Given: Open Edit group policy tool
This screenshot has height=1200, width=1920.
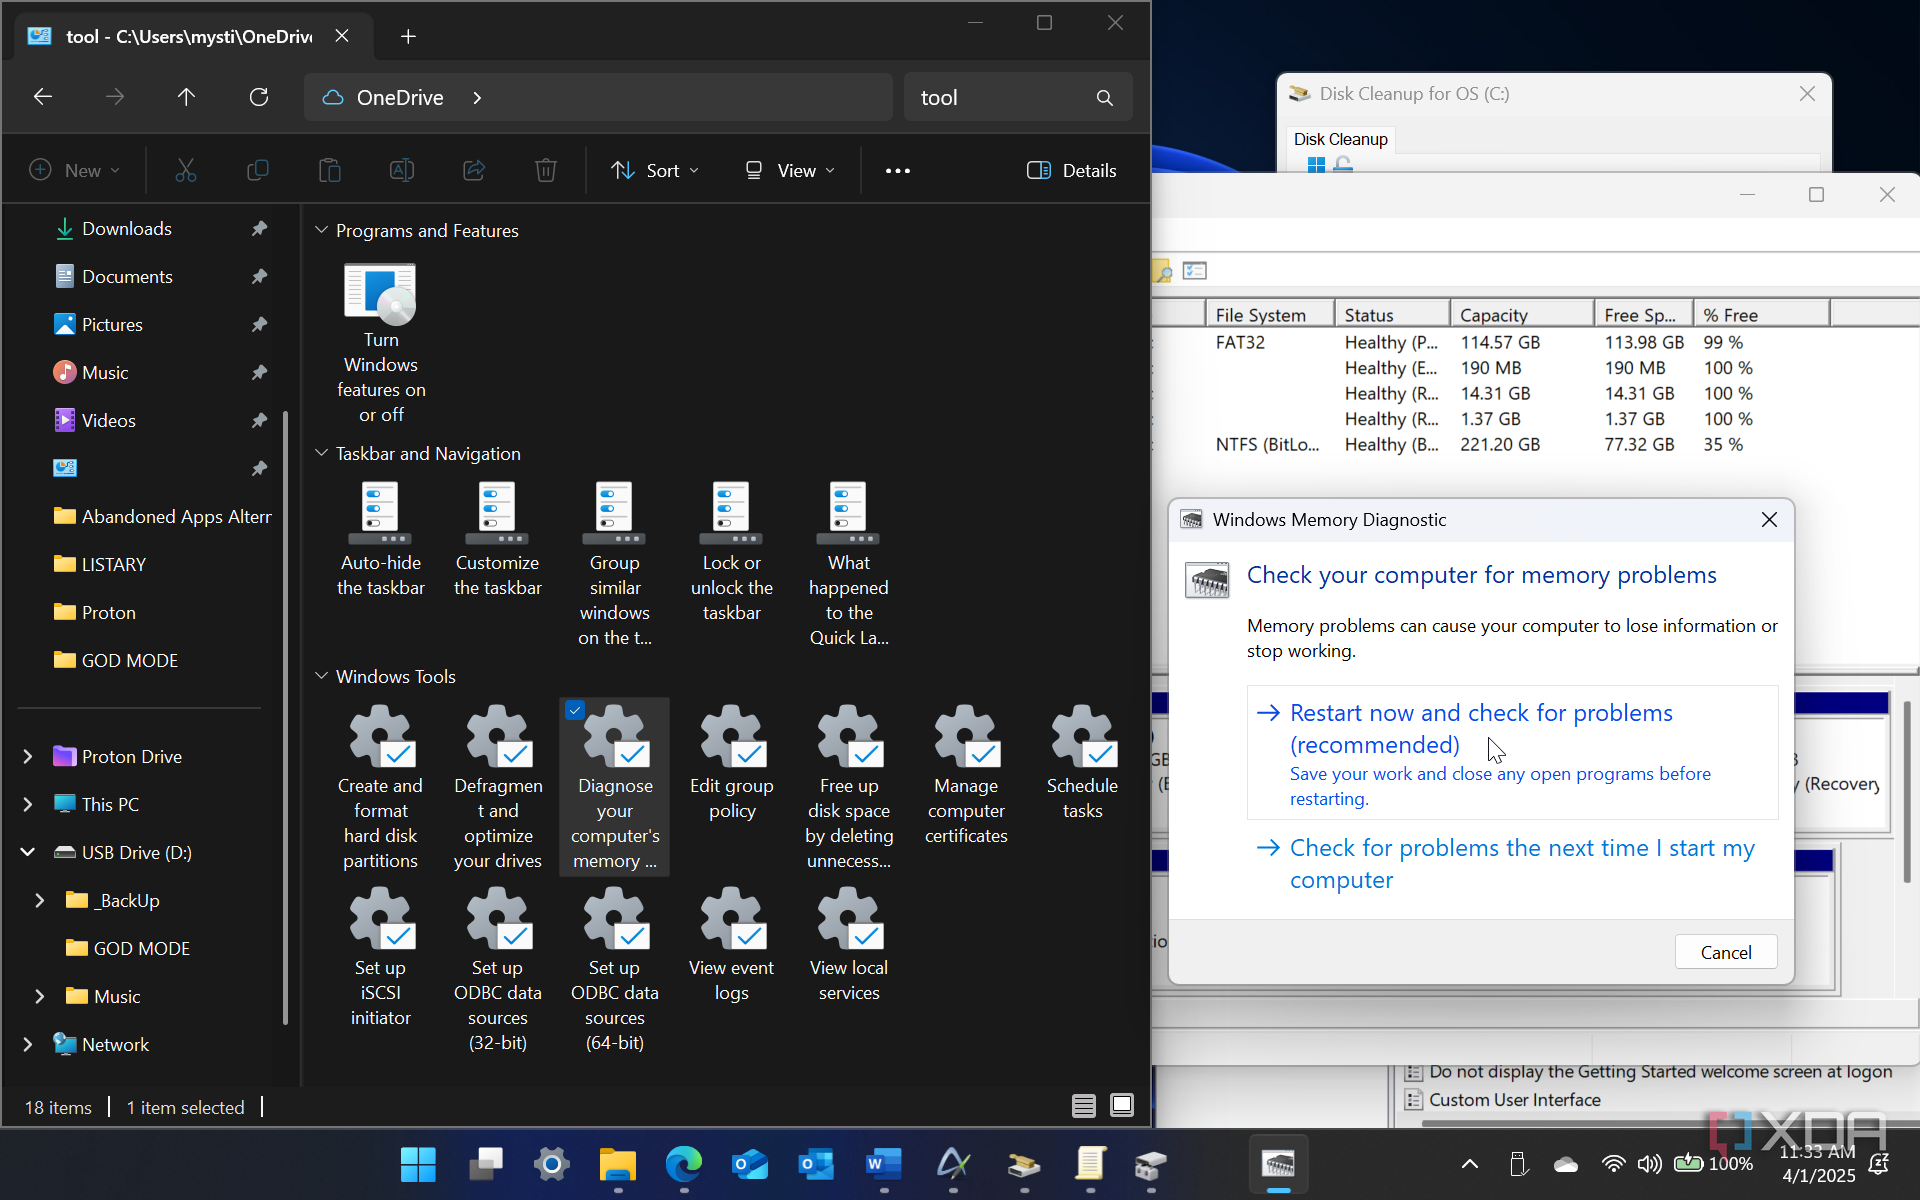Looking at the screenshot, I should 731,762.
